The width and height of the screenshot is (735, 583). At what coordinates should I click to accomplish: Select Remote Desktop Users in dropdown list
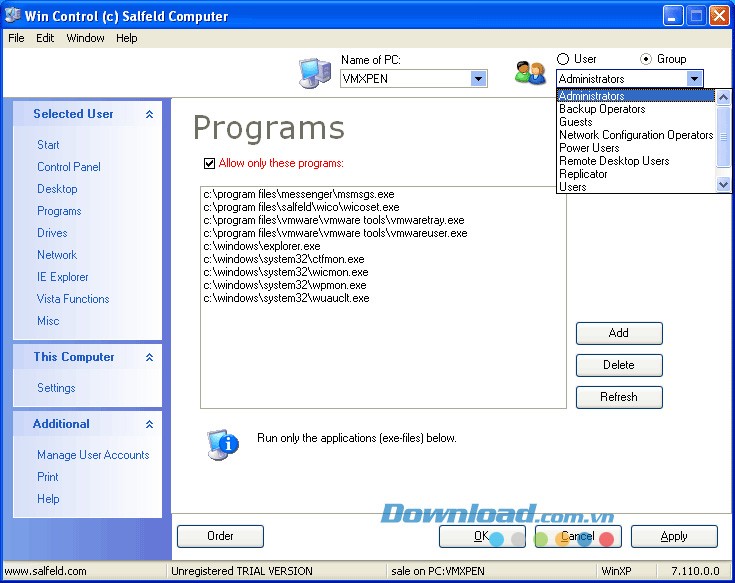[x=614, y=161]
